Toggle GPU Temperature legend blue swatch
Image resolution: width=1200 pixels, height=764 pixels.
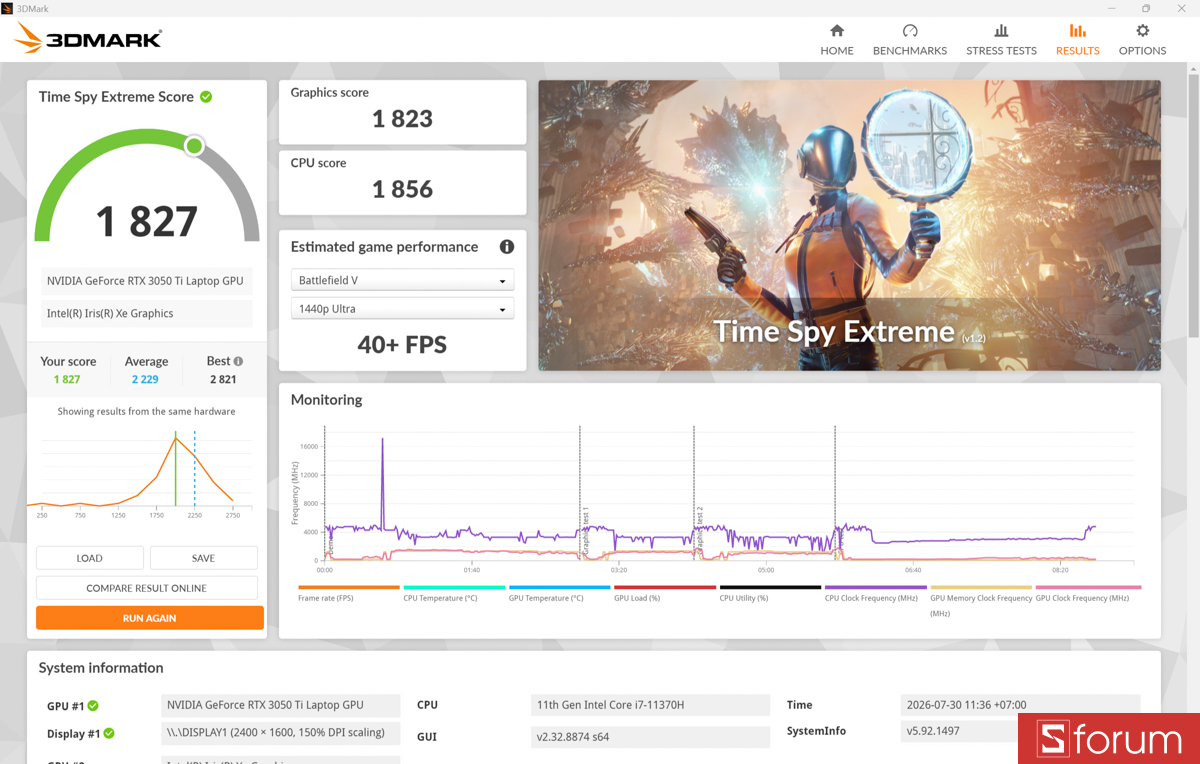click(559, 588)
